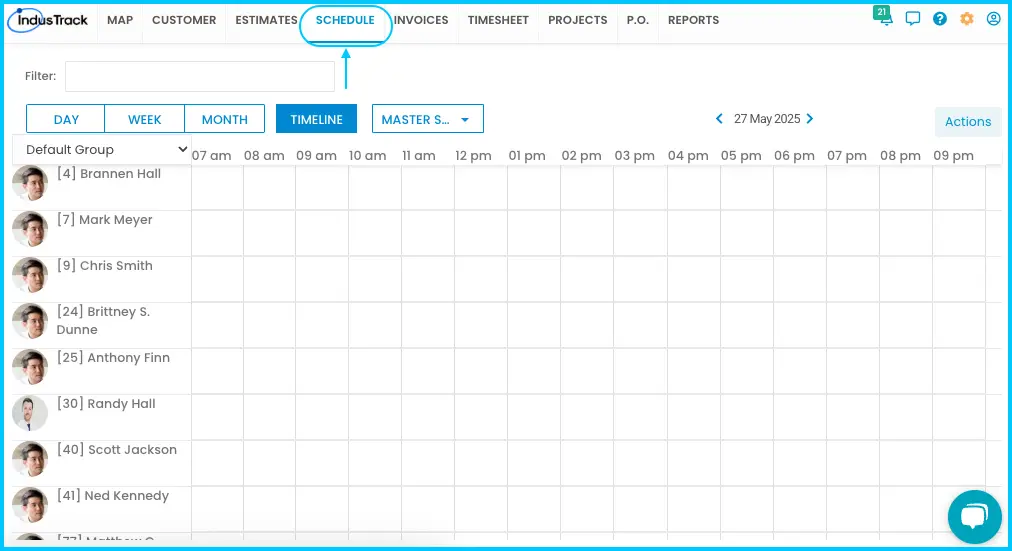This screenshot has width=1012, height=551.
Task: Select employee [7] Mark Meyer
Action: click(x=105, y=219)
